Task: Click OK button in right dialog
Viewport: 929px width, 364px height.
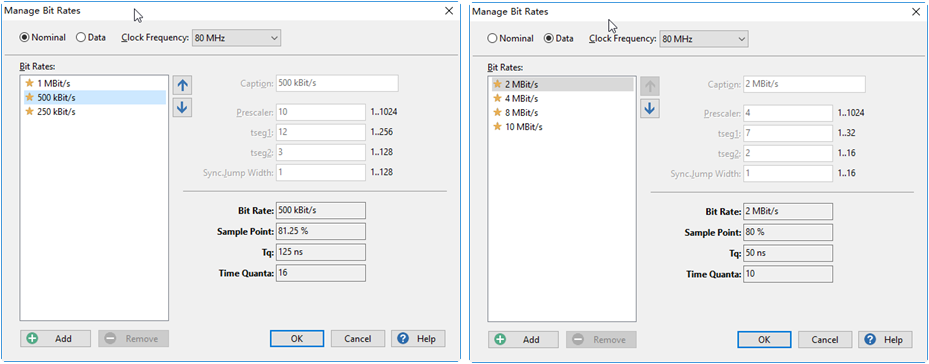Action: pos(764,339)
